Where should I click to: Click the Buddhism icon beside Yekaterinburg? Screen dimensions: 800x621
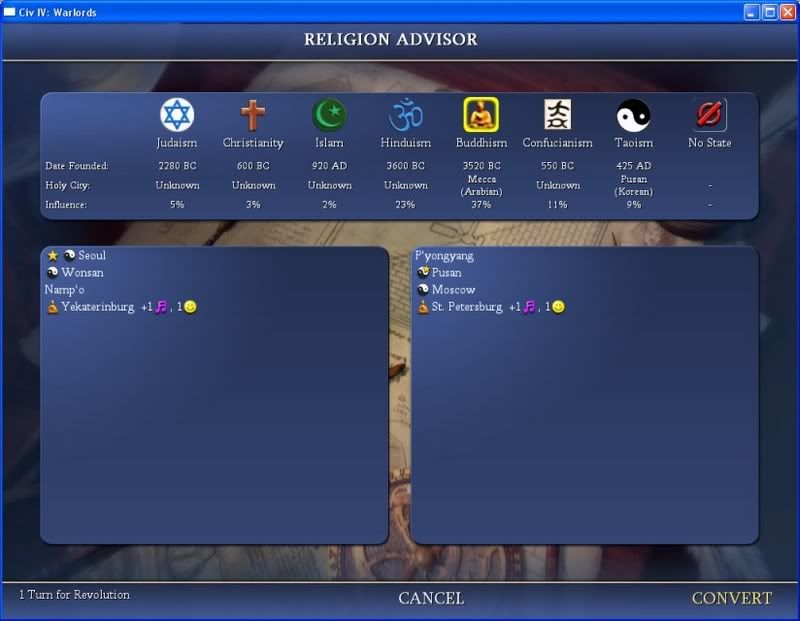click(53, 307)
